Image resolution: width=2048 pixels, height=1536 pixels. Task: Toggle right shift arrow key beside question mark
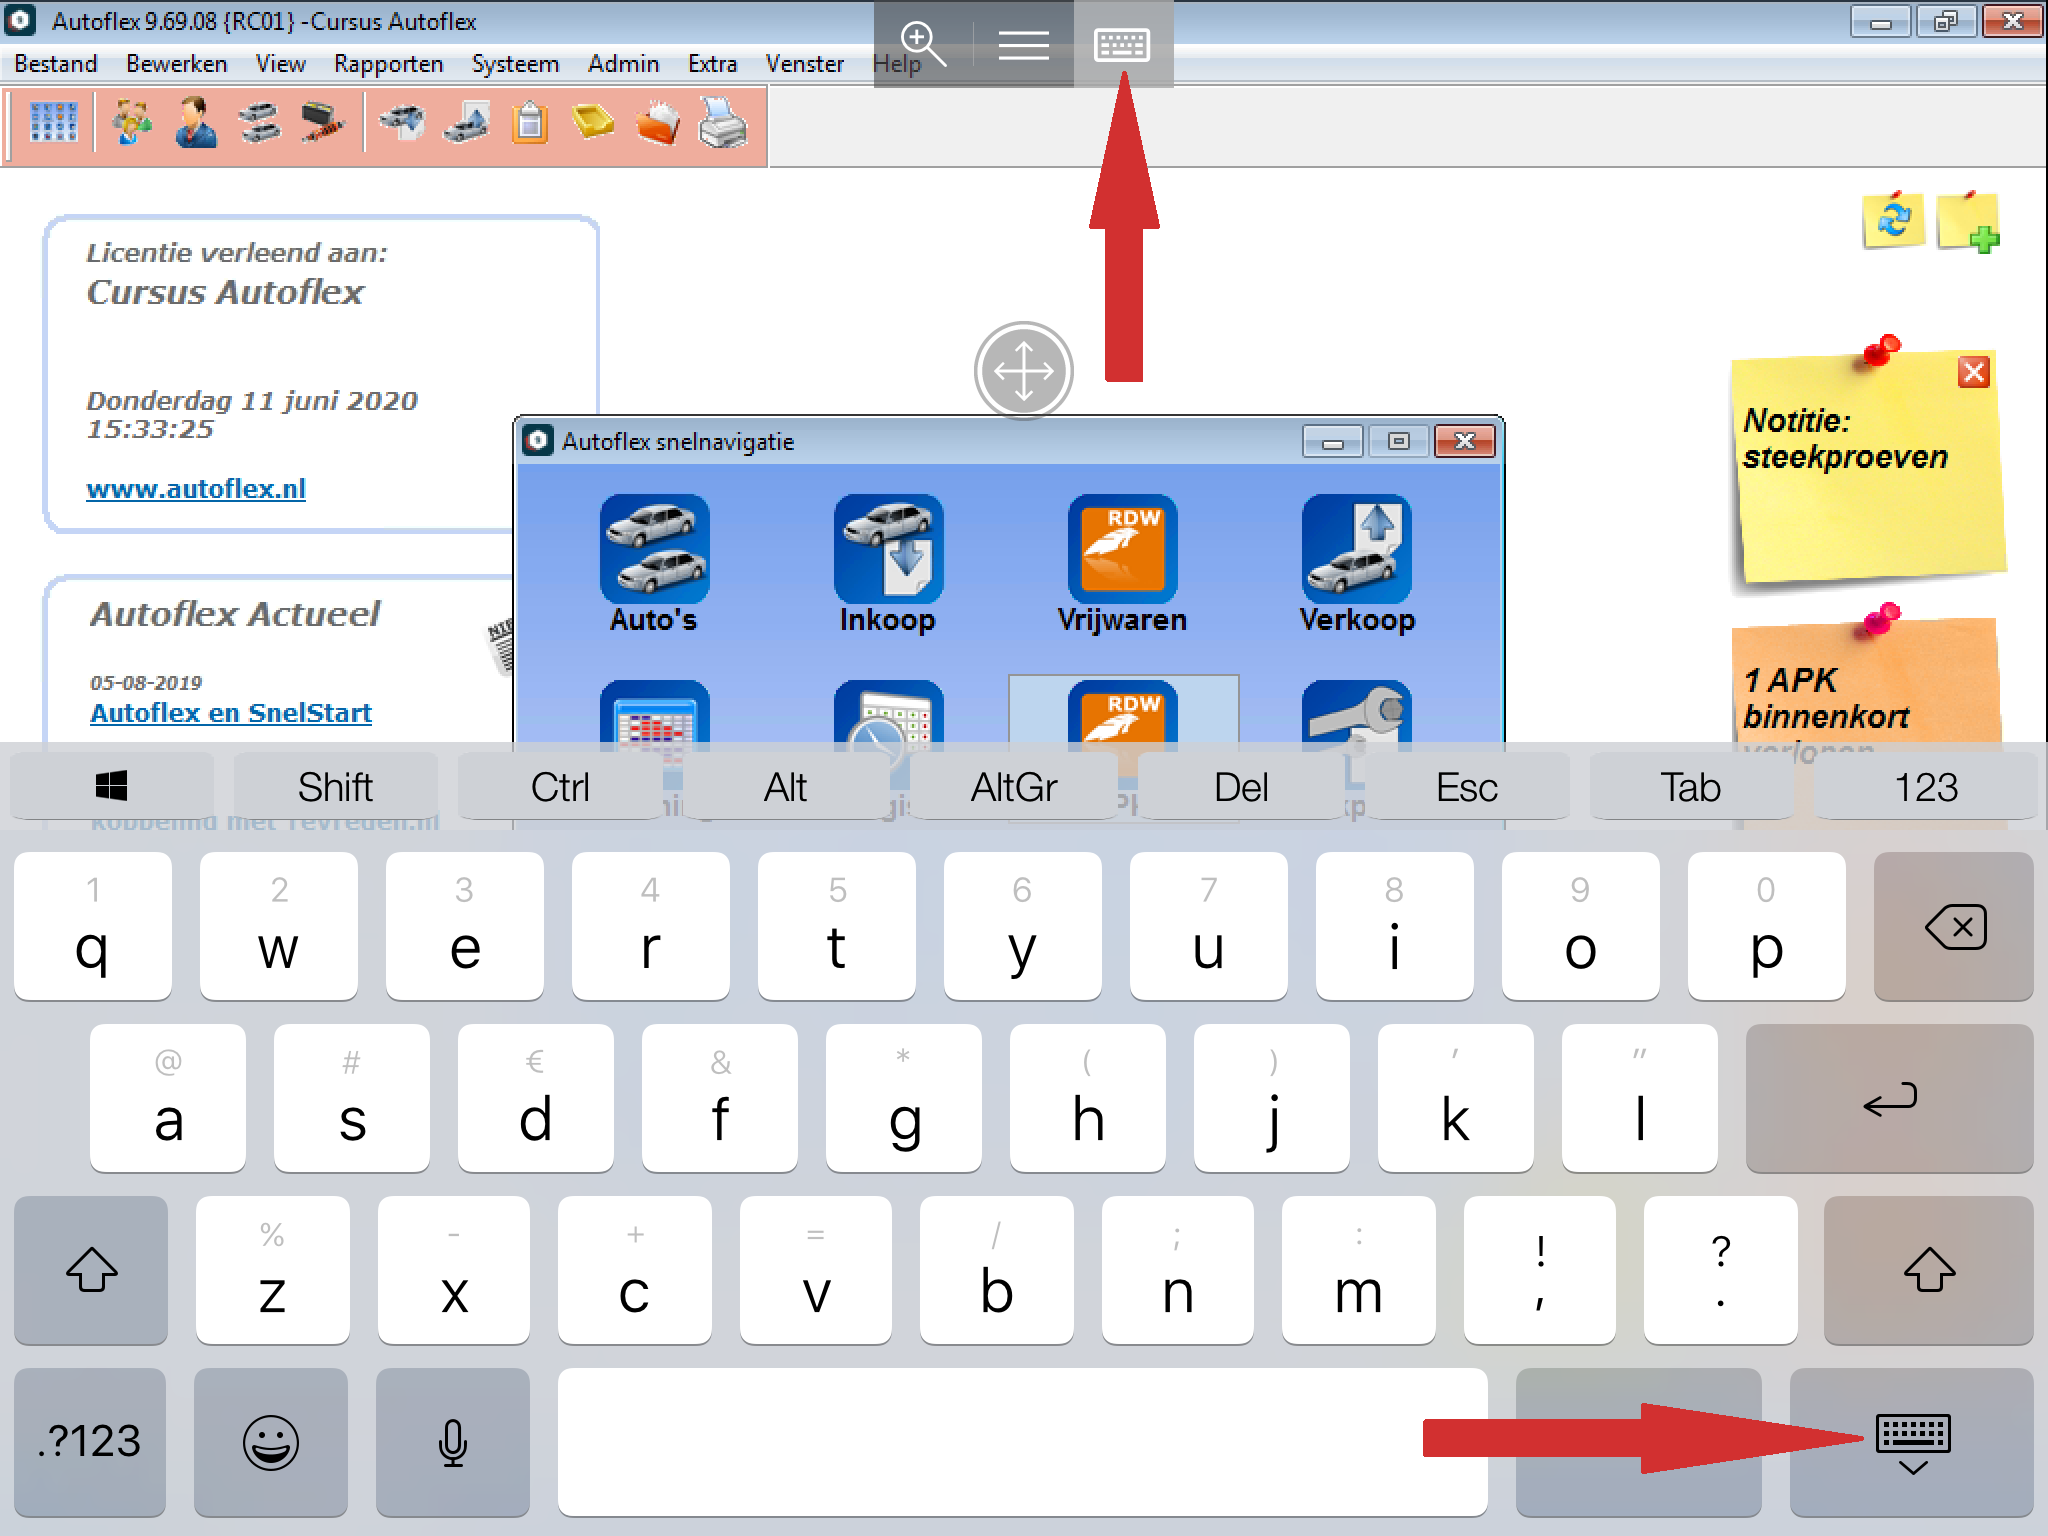click(1929, 1270)
